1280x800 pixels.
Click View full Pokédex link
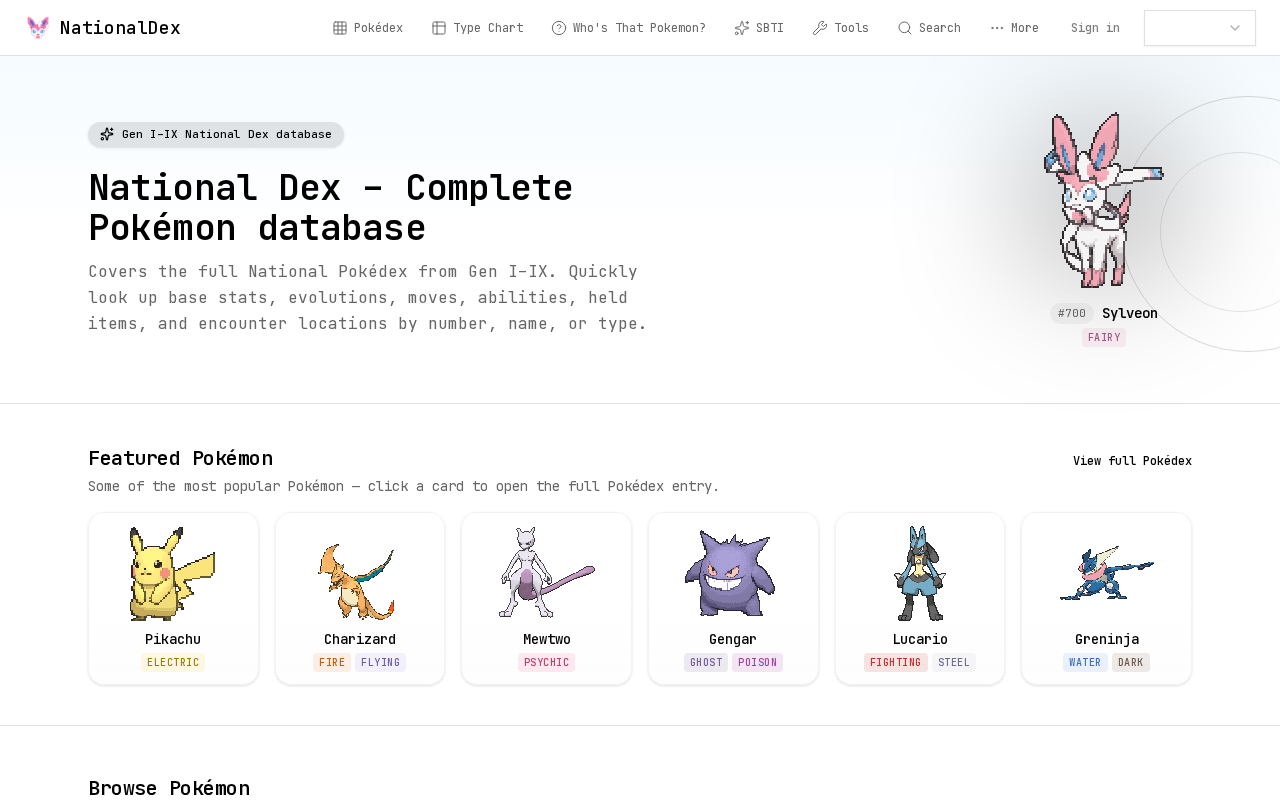click(x=1132, y=461)
